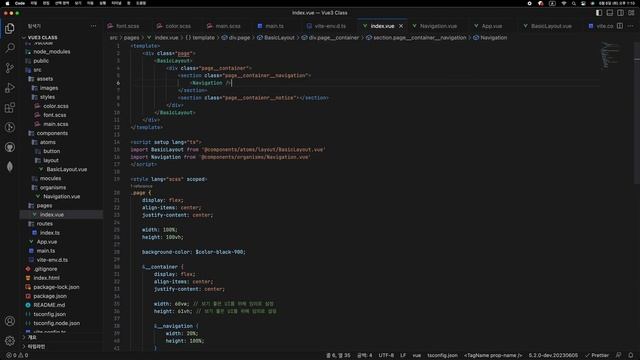640x360 pixels.
Task: Collapse the src folder in explorer
Action: 37,70
